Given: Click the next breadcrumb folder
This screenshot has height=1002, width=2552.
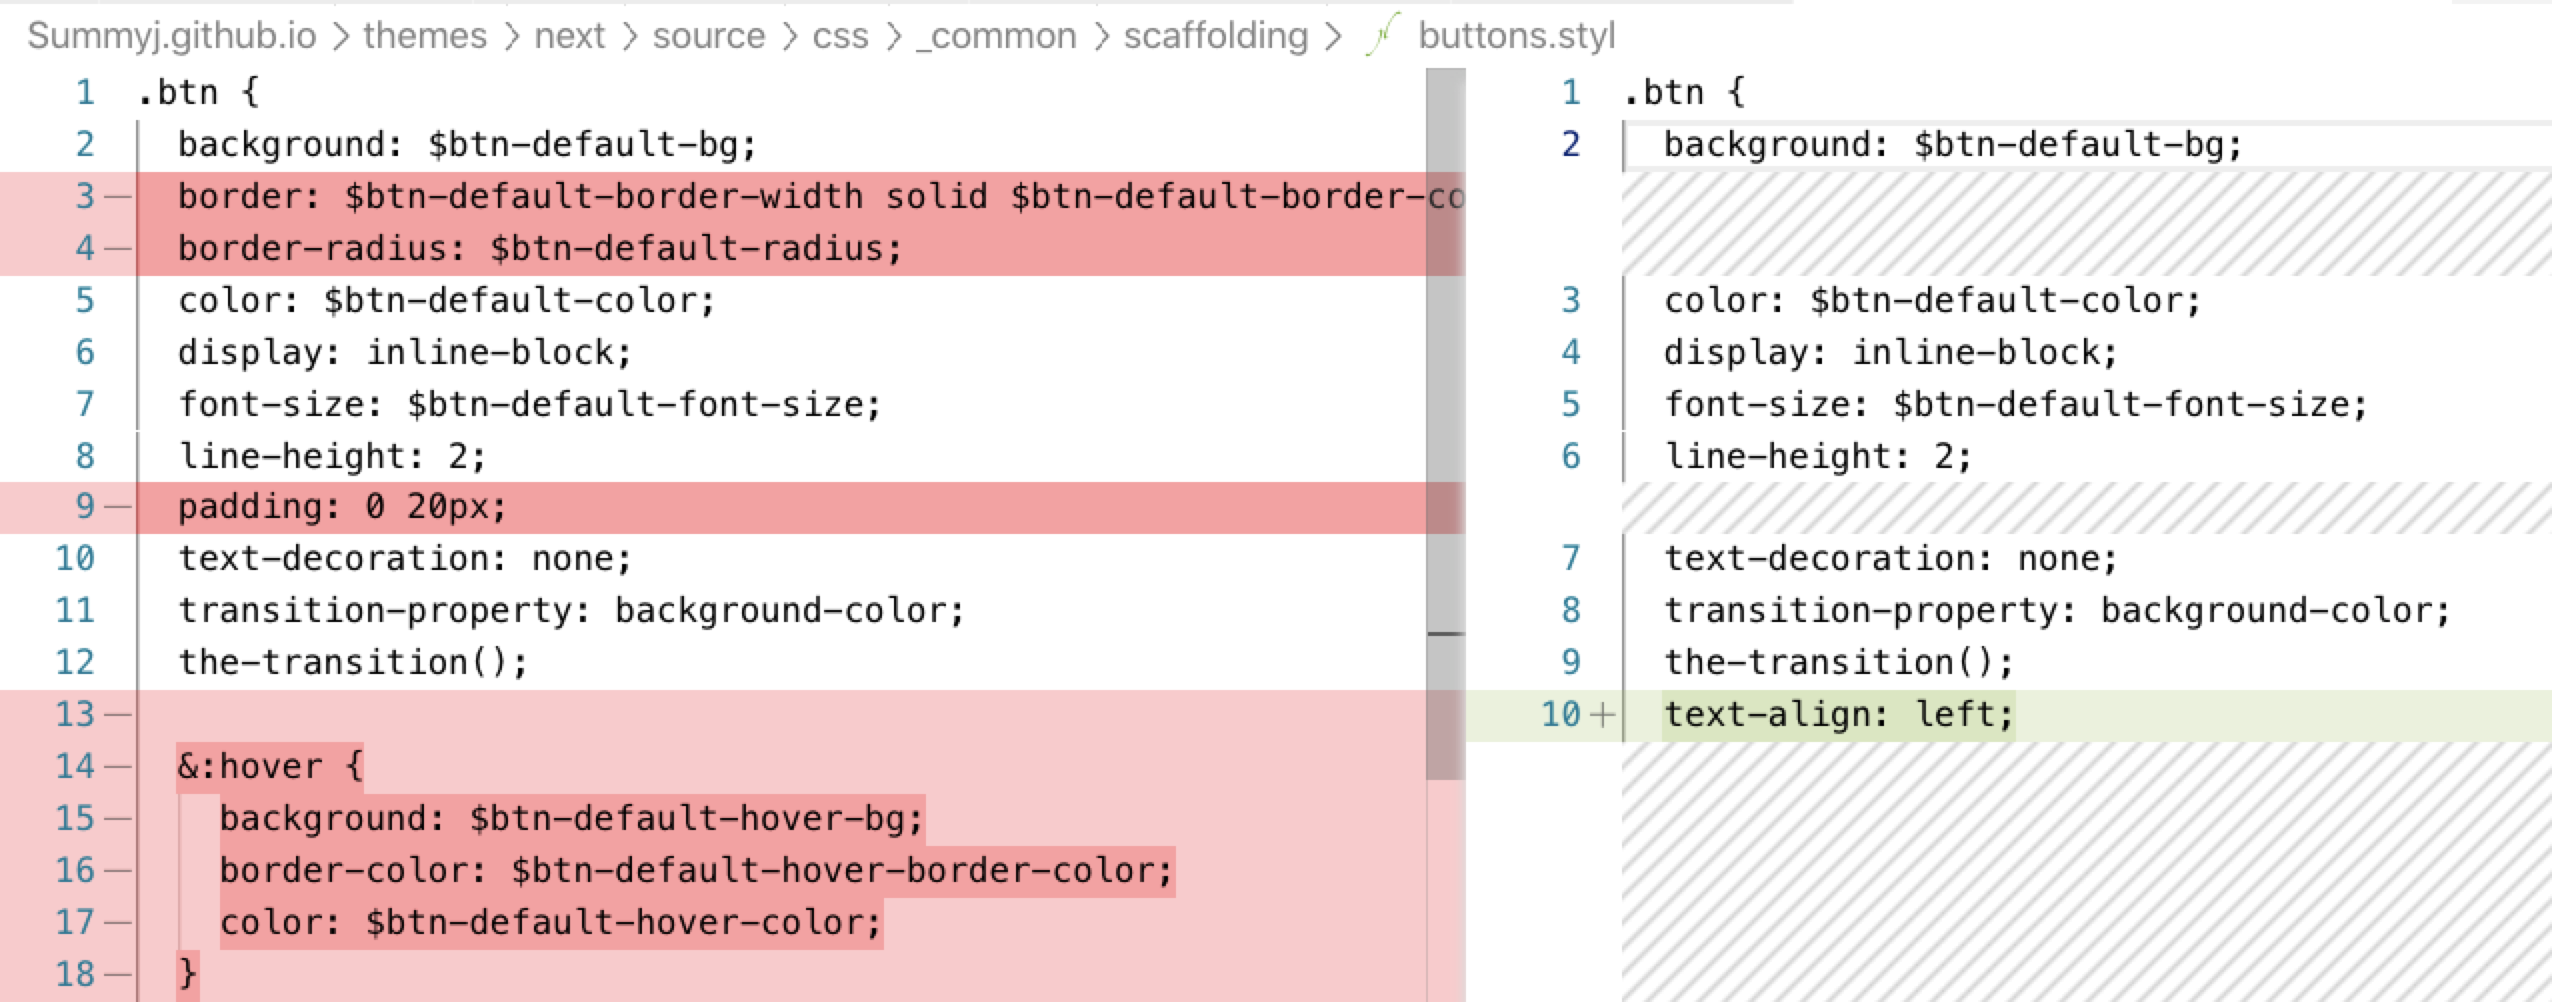Looking at the screenshot, I should [x=569, y=36].
